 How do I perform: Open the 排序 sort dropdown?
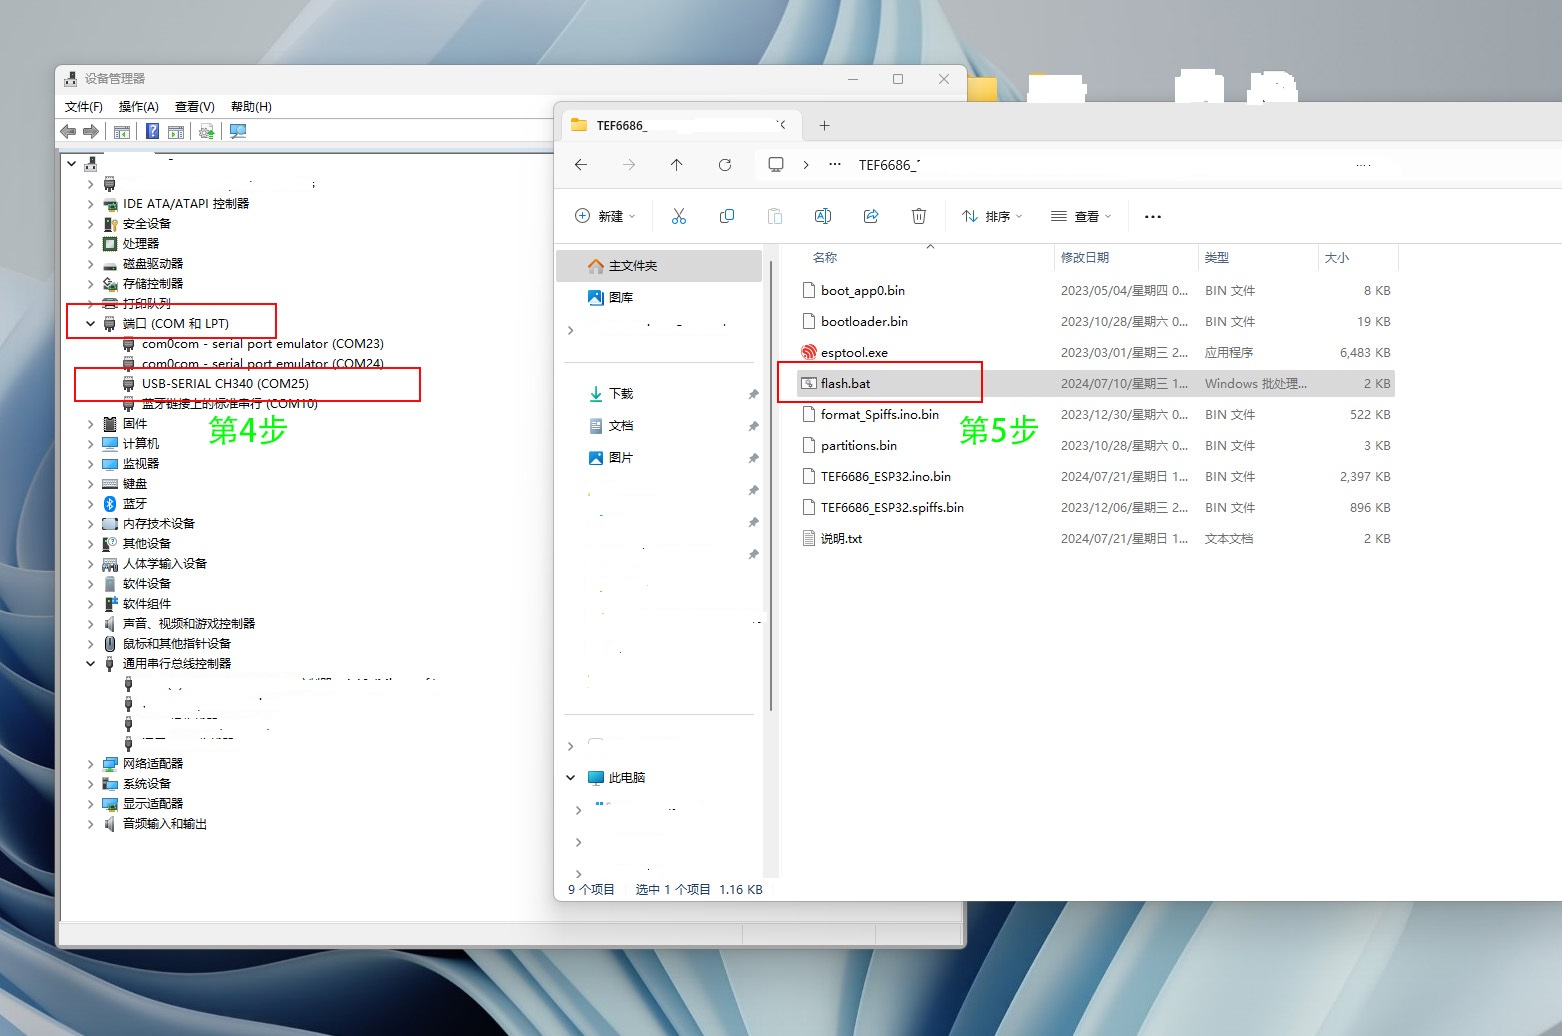[992, 216]
